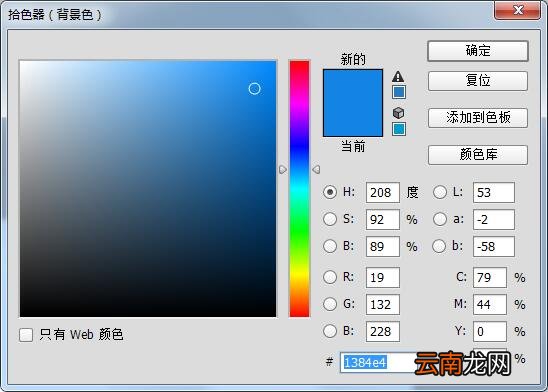The image size is (548, 392).
Task: Click the C field showing 79
Action: coord(490,277)
